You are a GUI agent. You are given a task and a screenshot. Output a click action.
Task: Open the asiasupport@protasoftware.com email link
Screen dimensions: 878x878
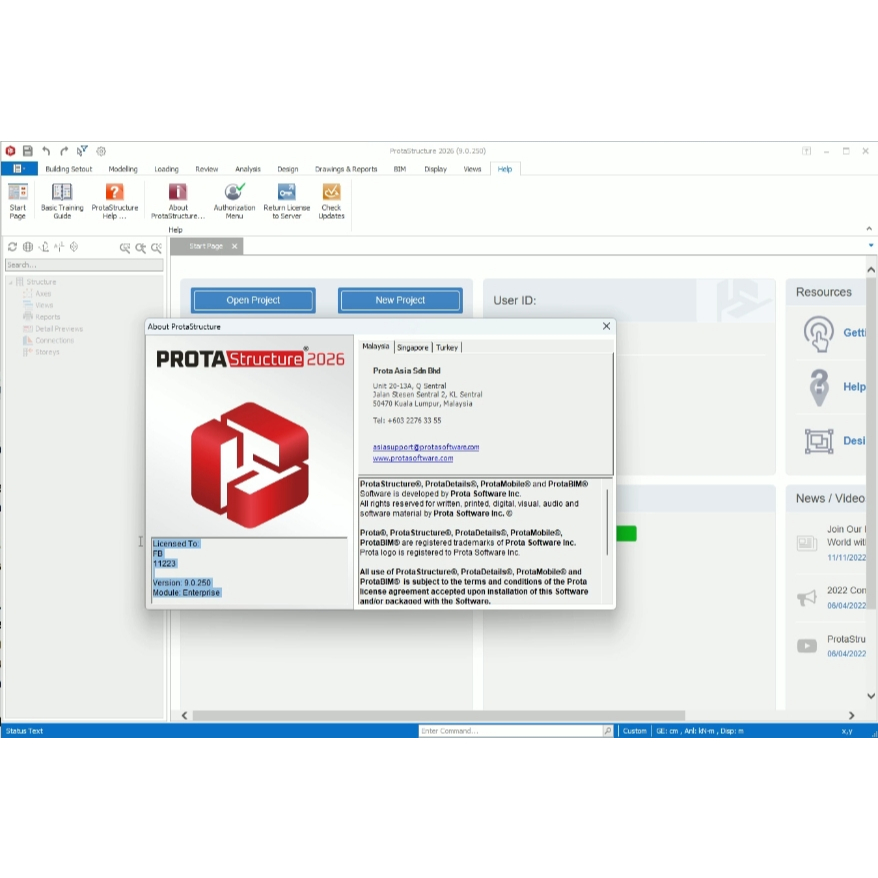426,447
